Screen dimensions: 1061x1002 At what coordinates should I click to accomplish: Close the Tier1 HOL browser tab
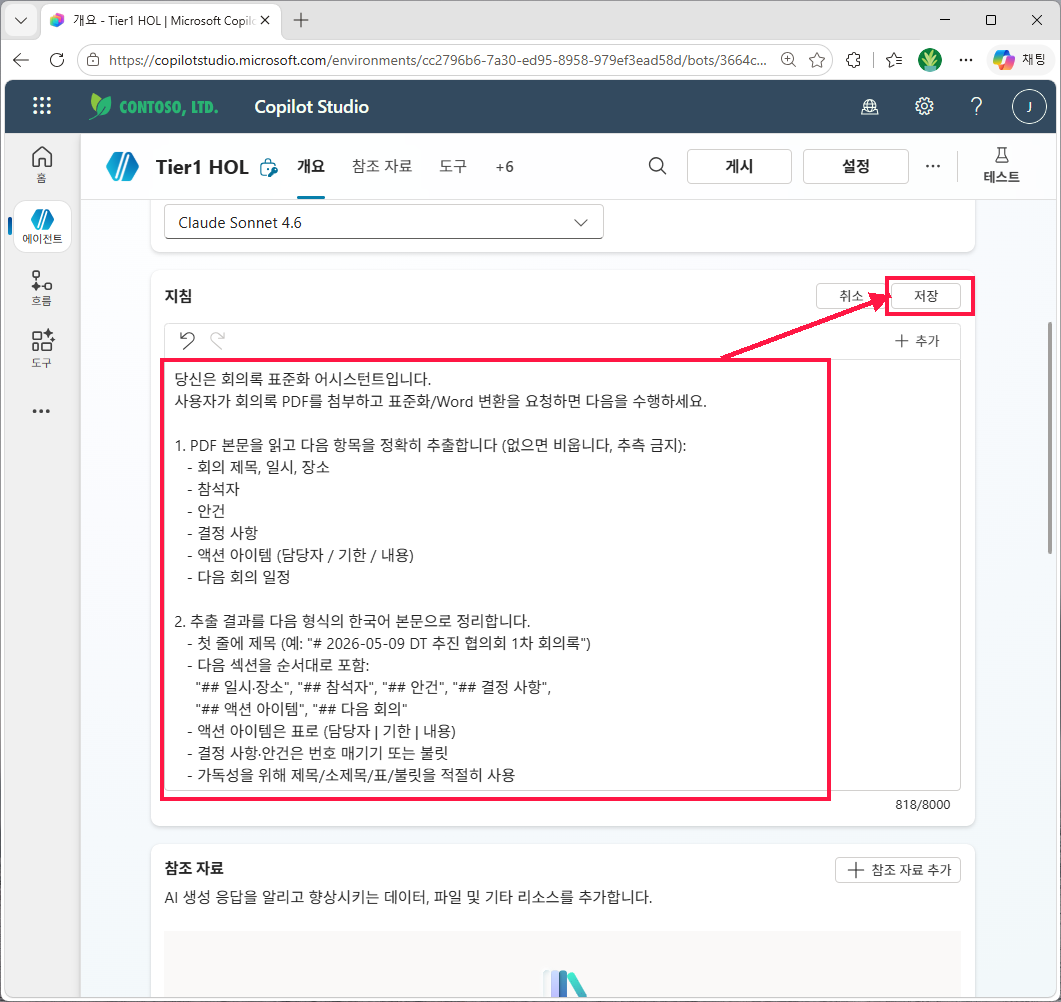click(266, 20)
